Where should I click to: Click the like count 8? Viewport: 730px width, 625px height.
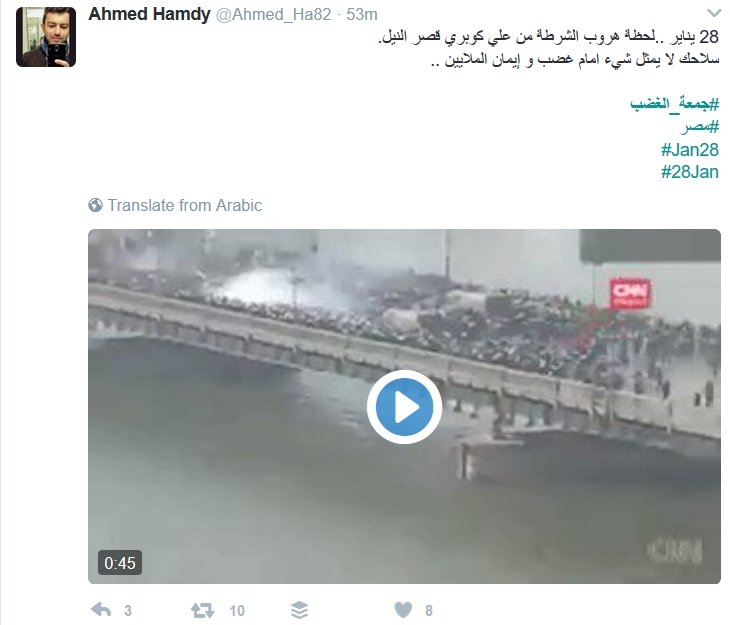click(x=429, y=611)
